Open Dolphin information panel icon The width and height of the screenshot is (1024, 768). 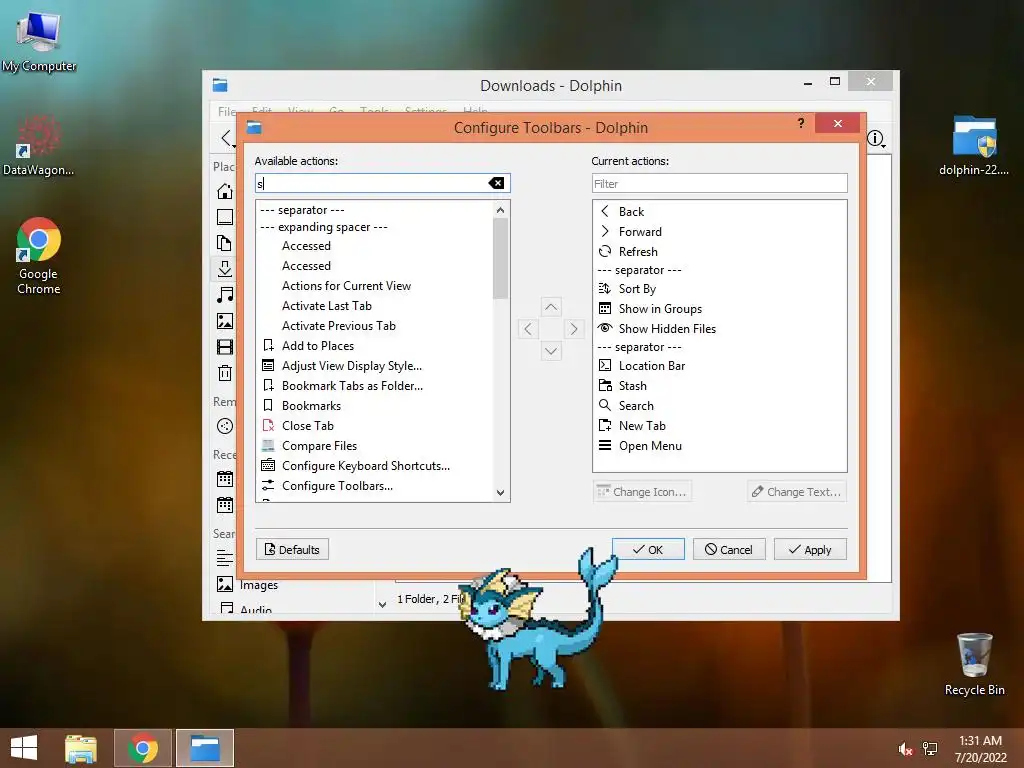coord(876,138)
